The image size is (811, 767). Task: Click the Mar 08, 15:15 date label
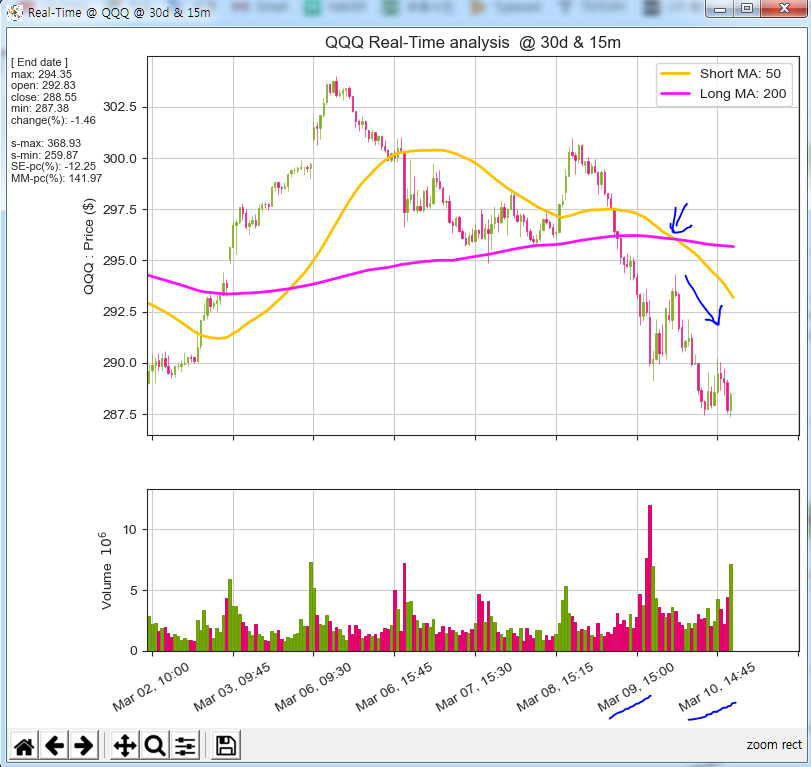click(555, 687)
